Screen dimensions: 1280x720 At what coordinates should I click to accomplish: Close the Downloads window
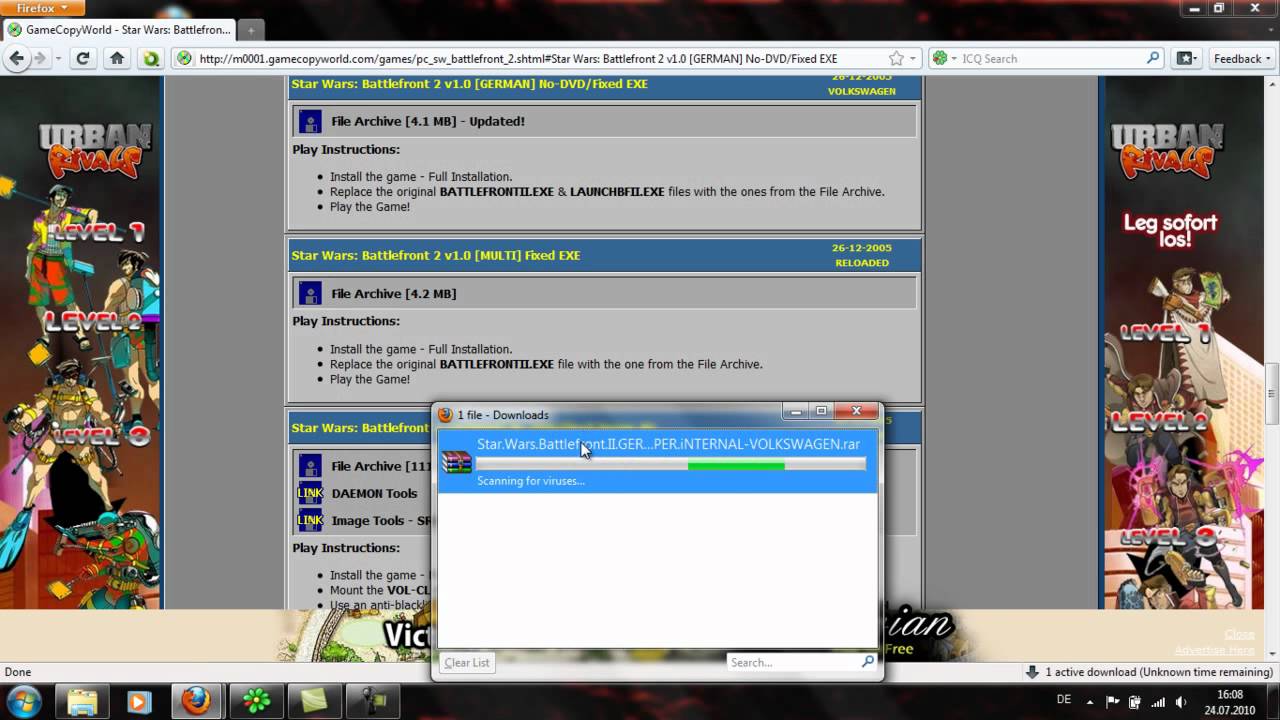click(x=856, y=411)
